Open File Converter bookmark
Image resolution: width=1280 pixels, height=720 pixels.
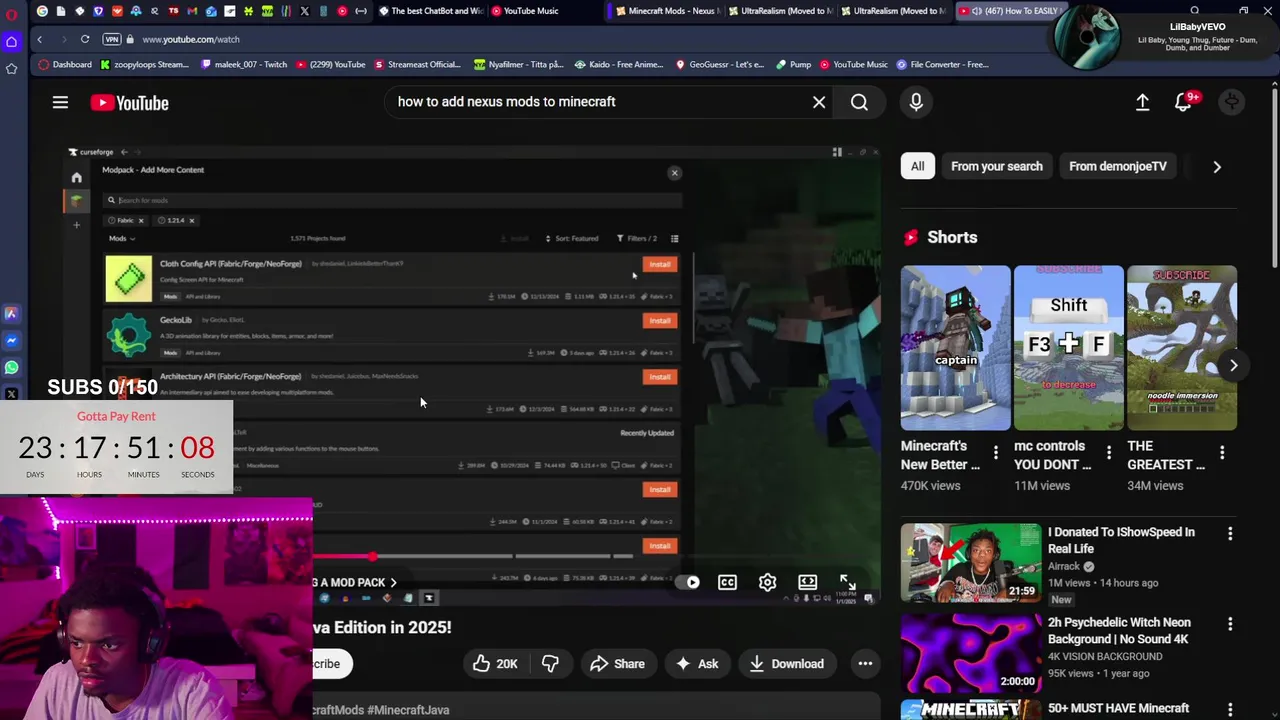pos(943,64)
